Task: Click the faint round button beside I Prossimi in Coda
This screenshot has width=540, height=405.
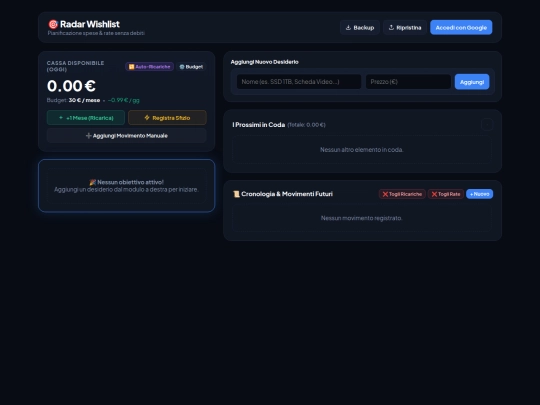Action: point(487,125)
